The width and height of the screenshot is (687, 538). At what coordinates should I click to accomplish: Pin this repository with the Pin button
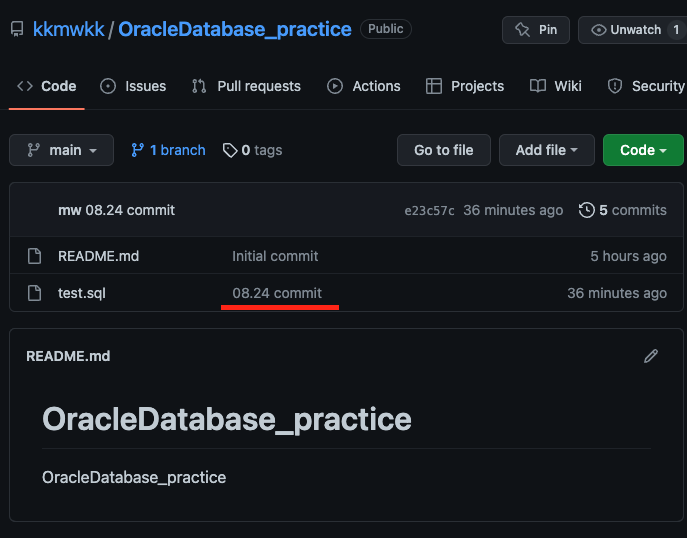coord(535,30)
